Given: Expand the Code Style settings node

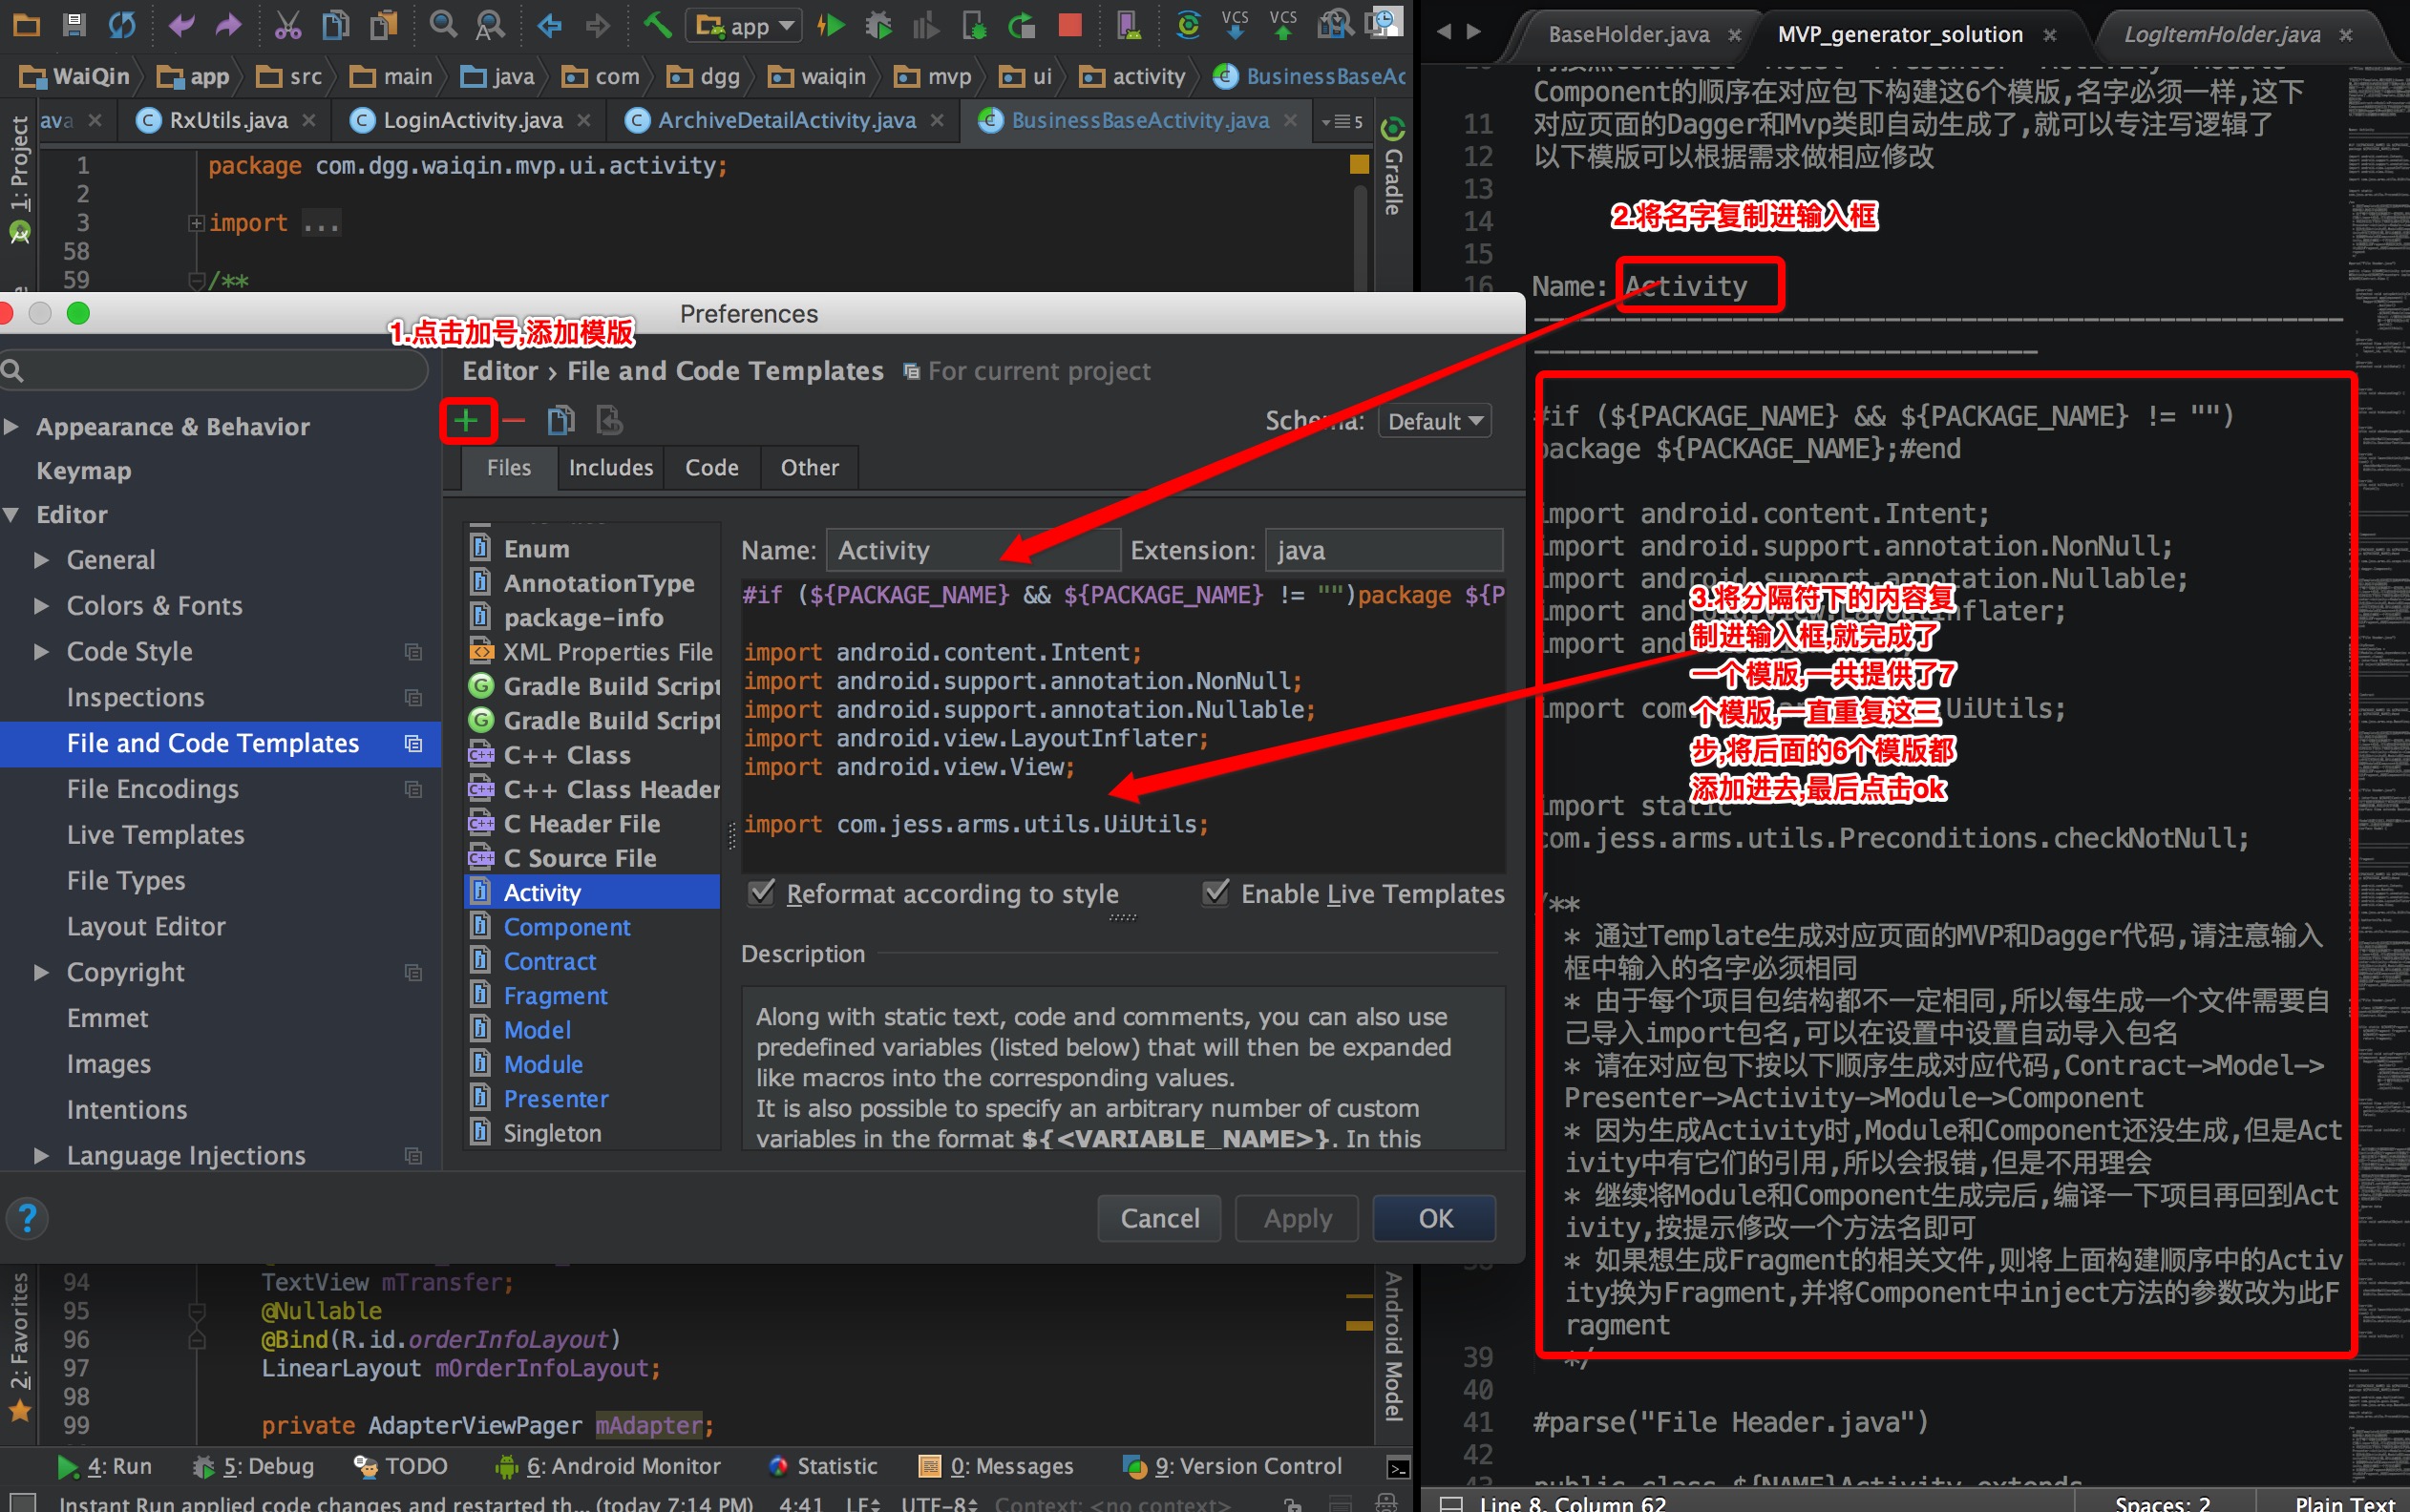Looking at the screenshot, I should [41, 651].
